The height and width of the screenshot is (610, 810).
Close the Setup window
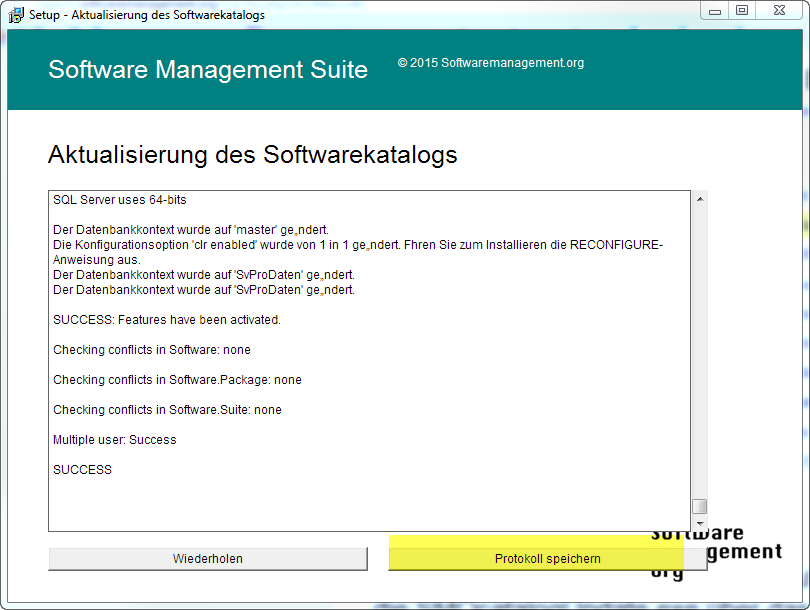[777, 11]
